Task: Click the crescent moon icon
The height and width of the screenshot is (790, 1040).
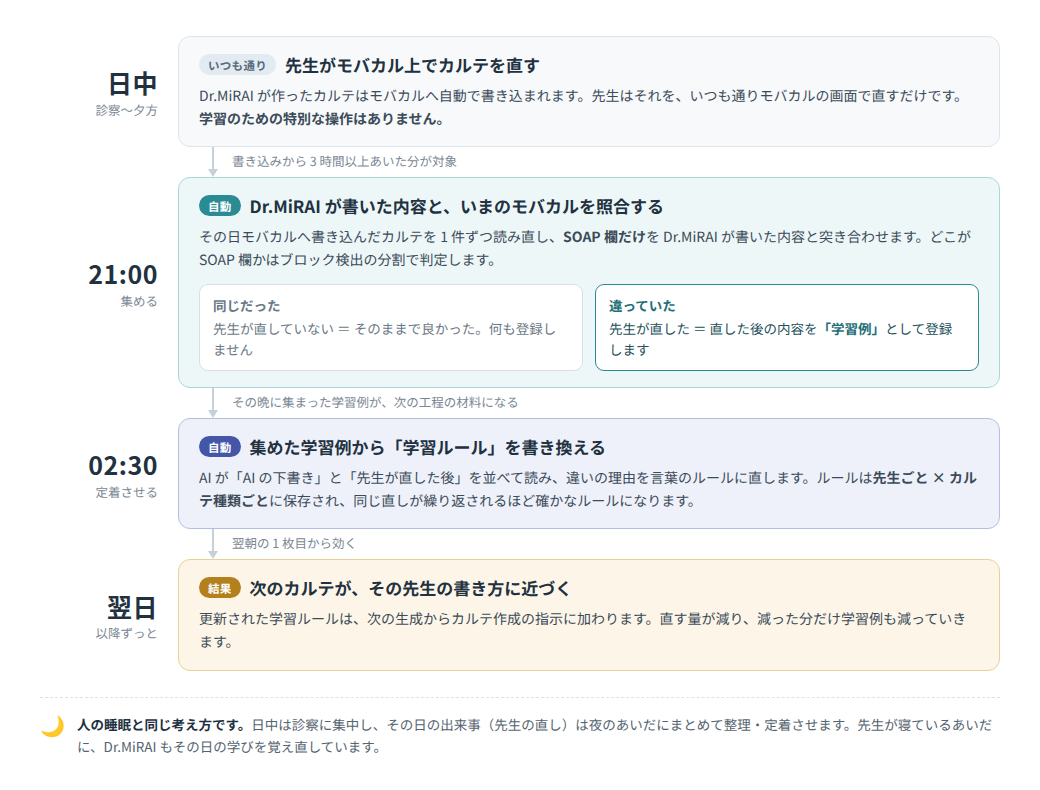Action: tap(52, 726)
